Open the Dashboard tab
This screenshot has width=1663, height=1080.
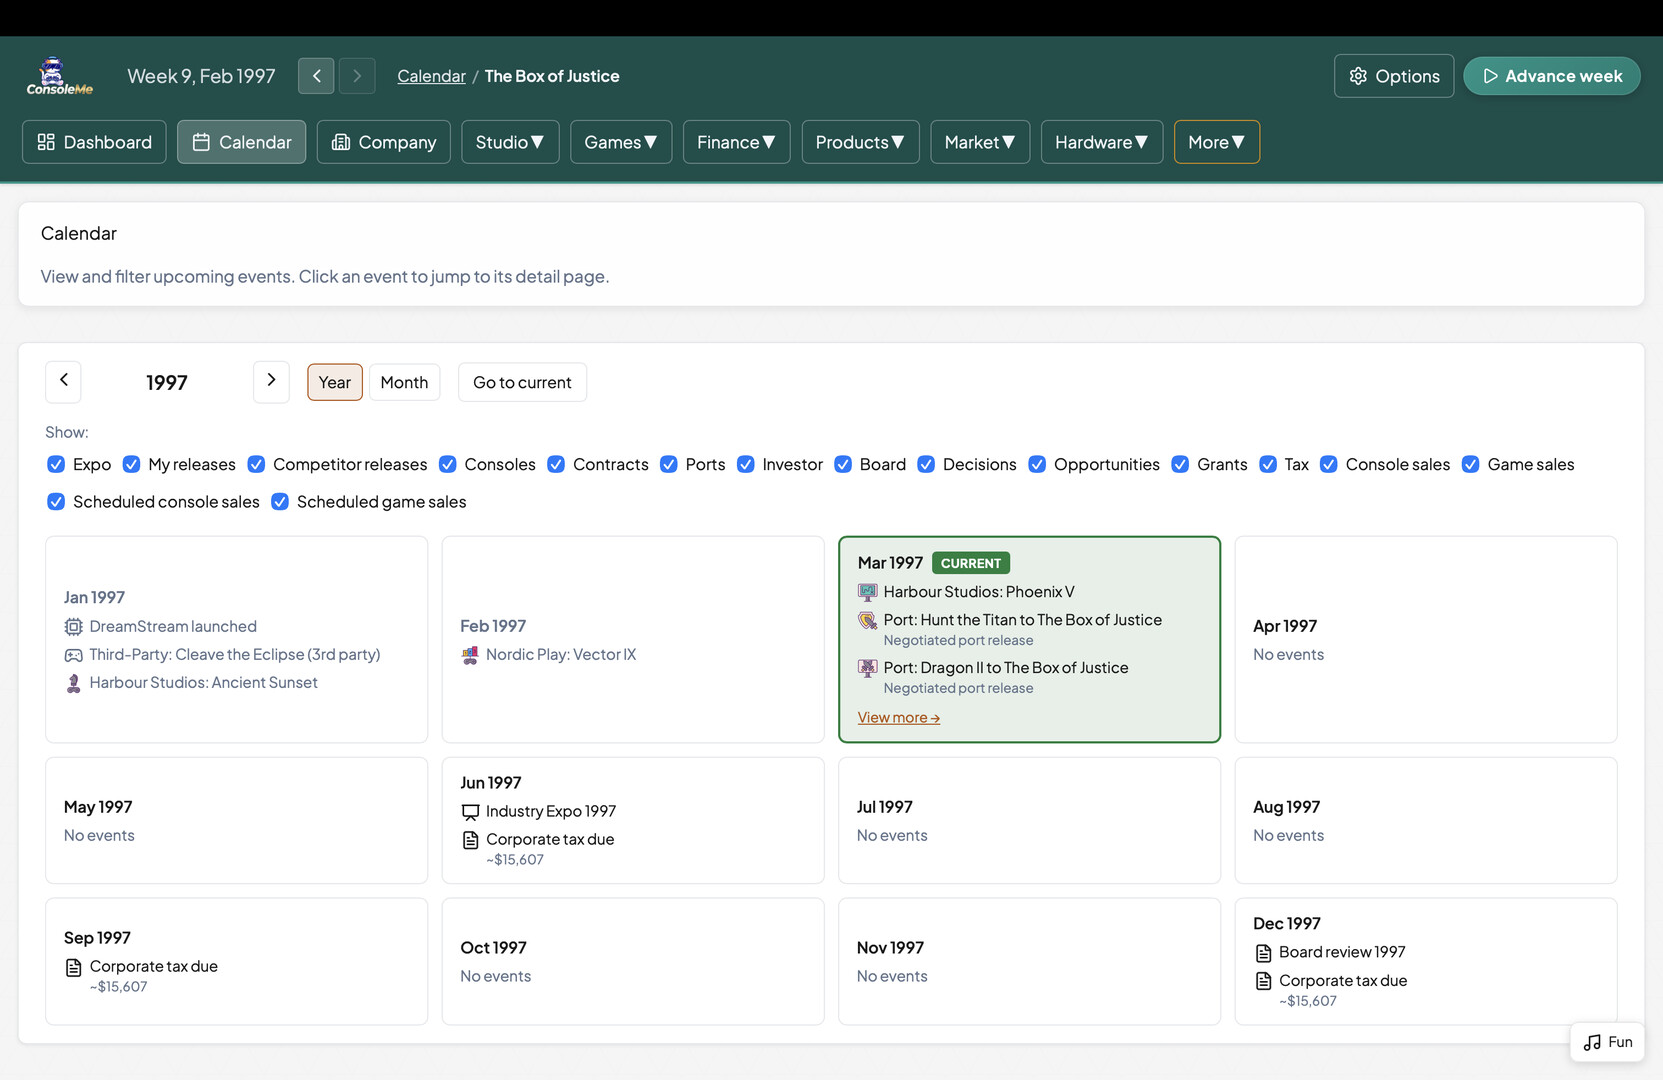coord(94,142)
